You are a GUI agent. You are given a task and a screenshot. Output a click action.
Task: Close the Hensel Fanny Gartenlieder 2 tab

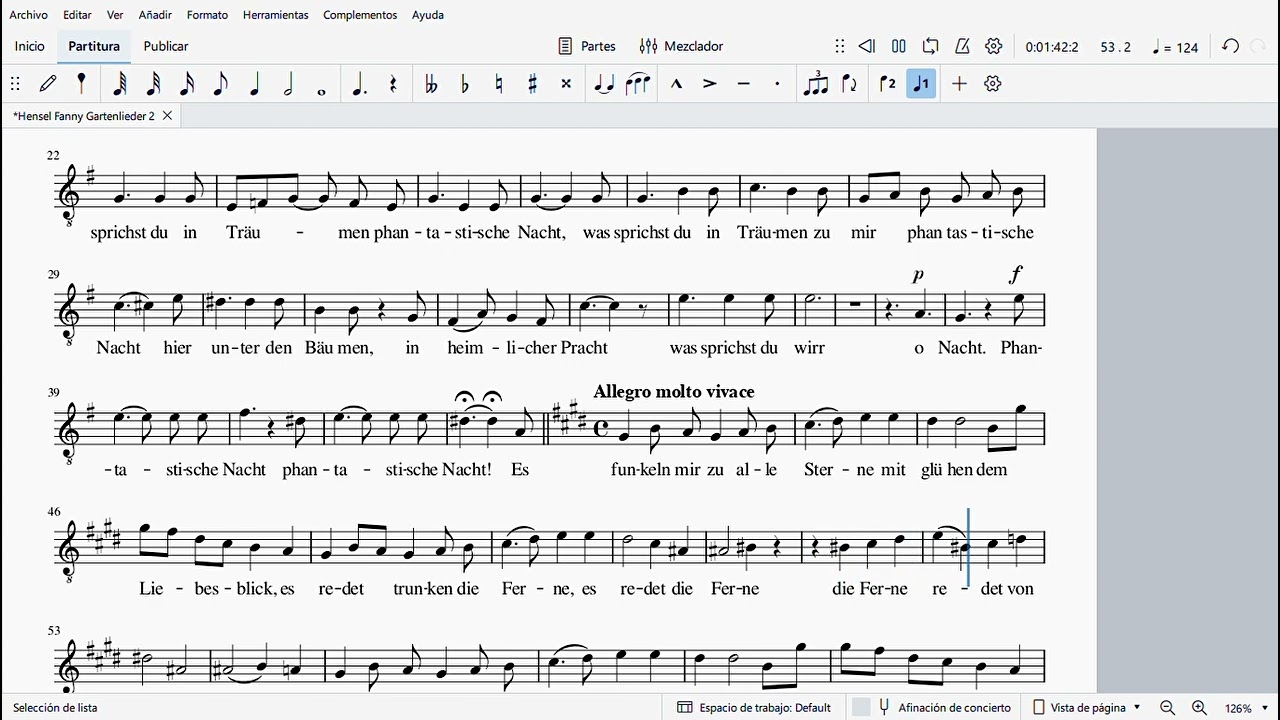click(167, 116)
